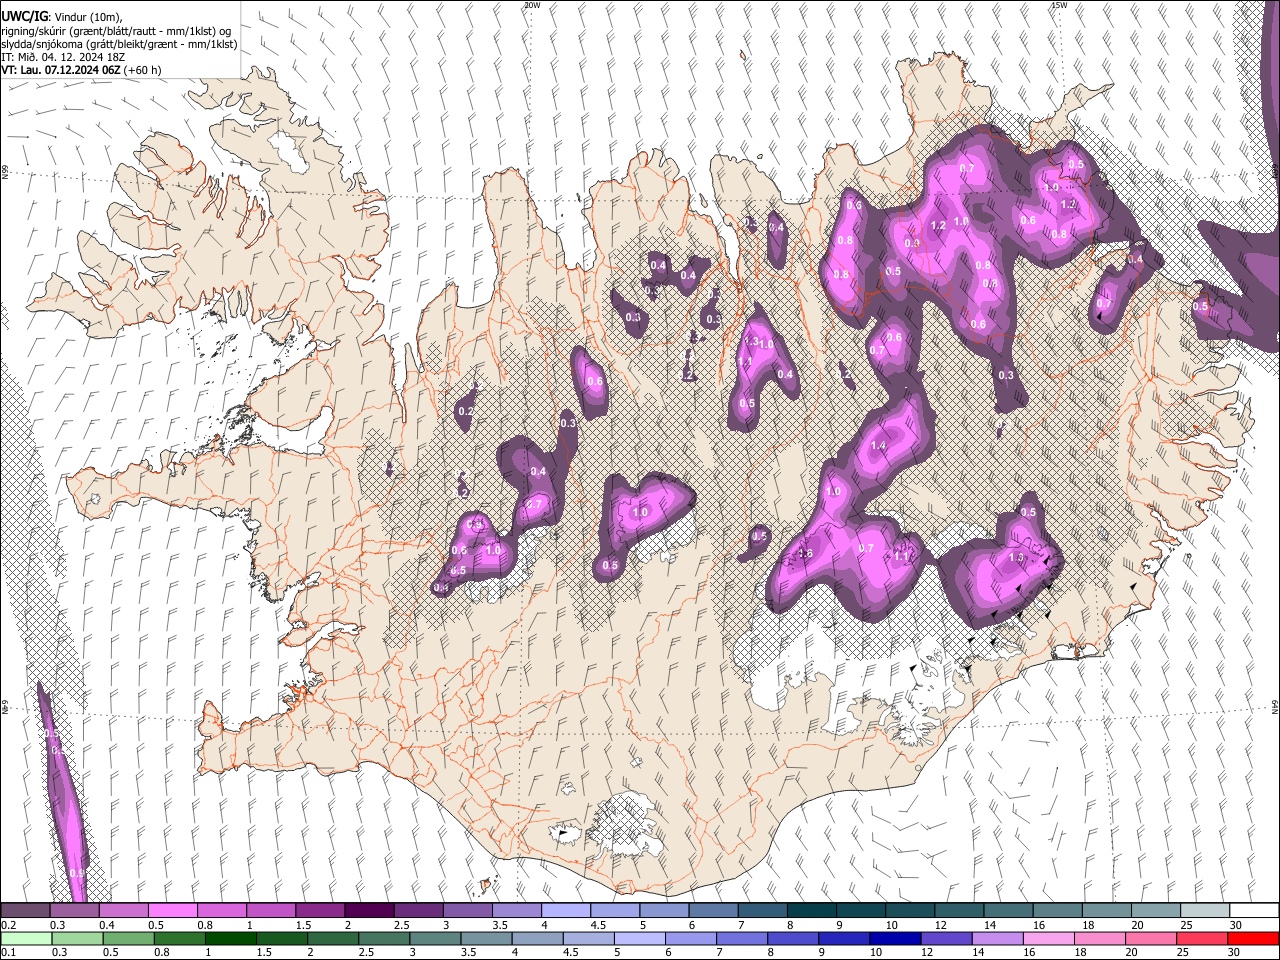The image size is (1280, 960).
Task: Click the "30" label on the rain legend row
Action: (1235, 953)
